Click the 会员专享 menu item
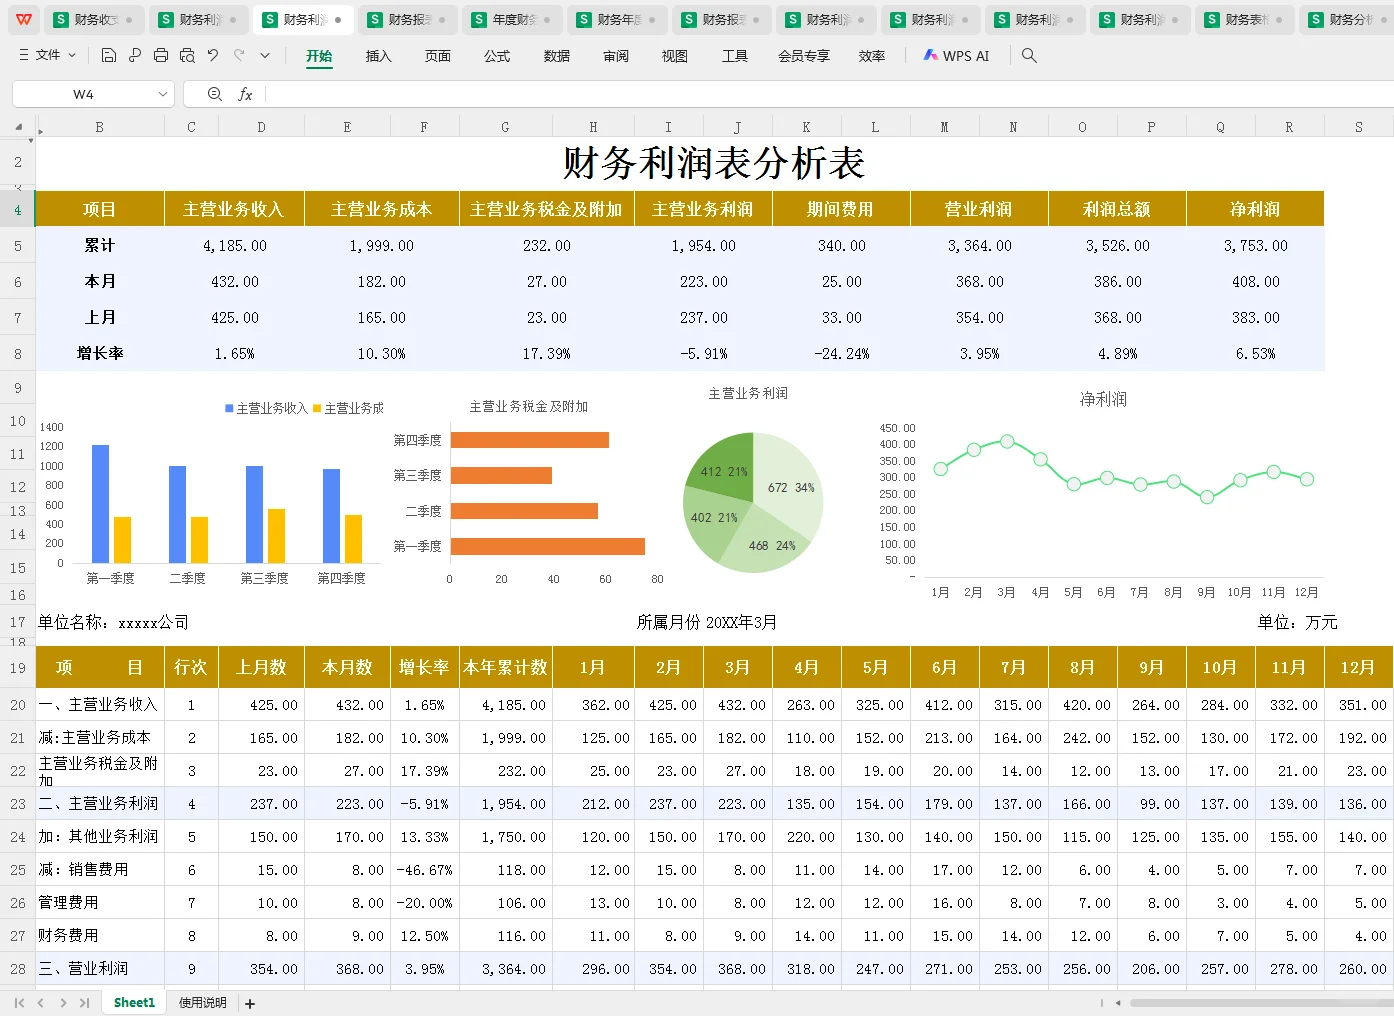 point(803,56)
